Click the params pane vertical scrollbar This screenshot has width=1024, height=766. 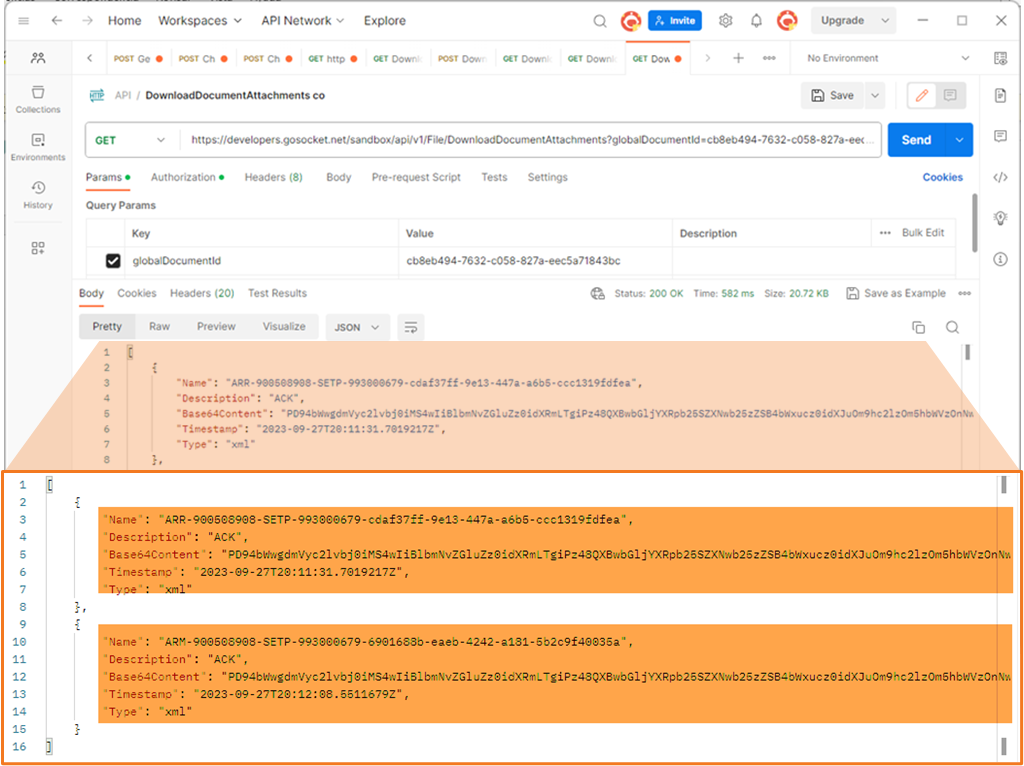click(974, 222)
